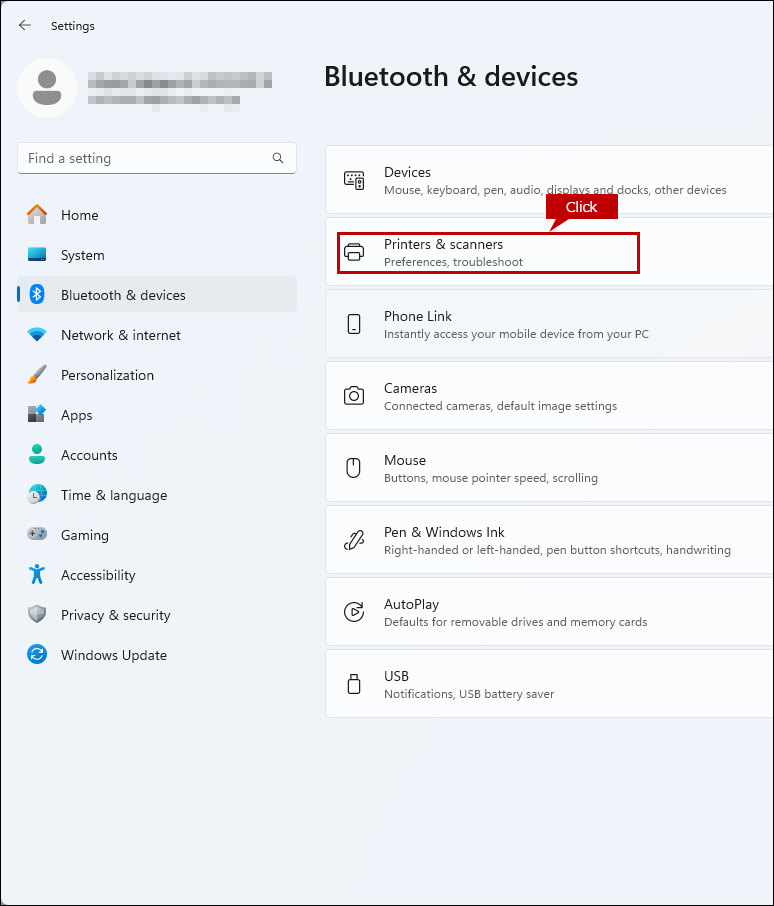
Task: Click the Gaming controller icon
Action: coord(37,534)
